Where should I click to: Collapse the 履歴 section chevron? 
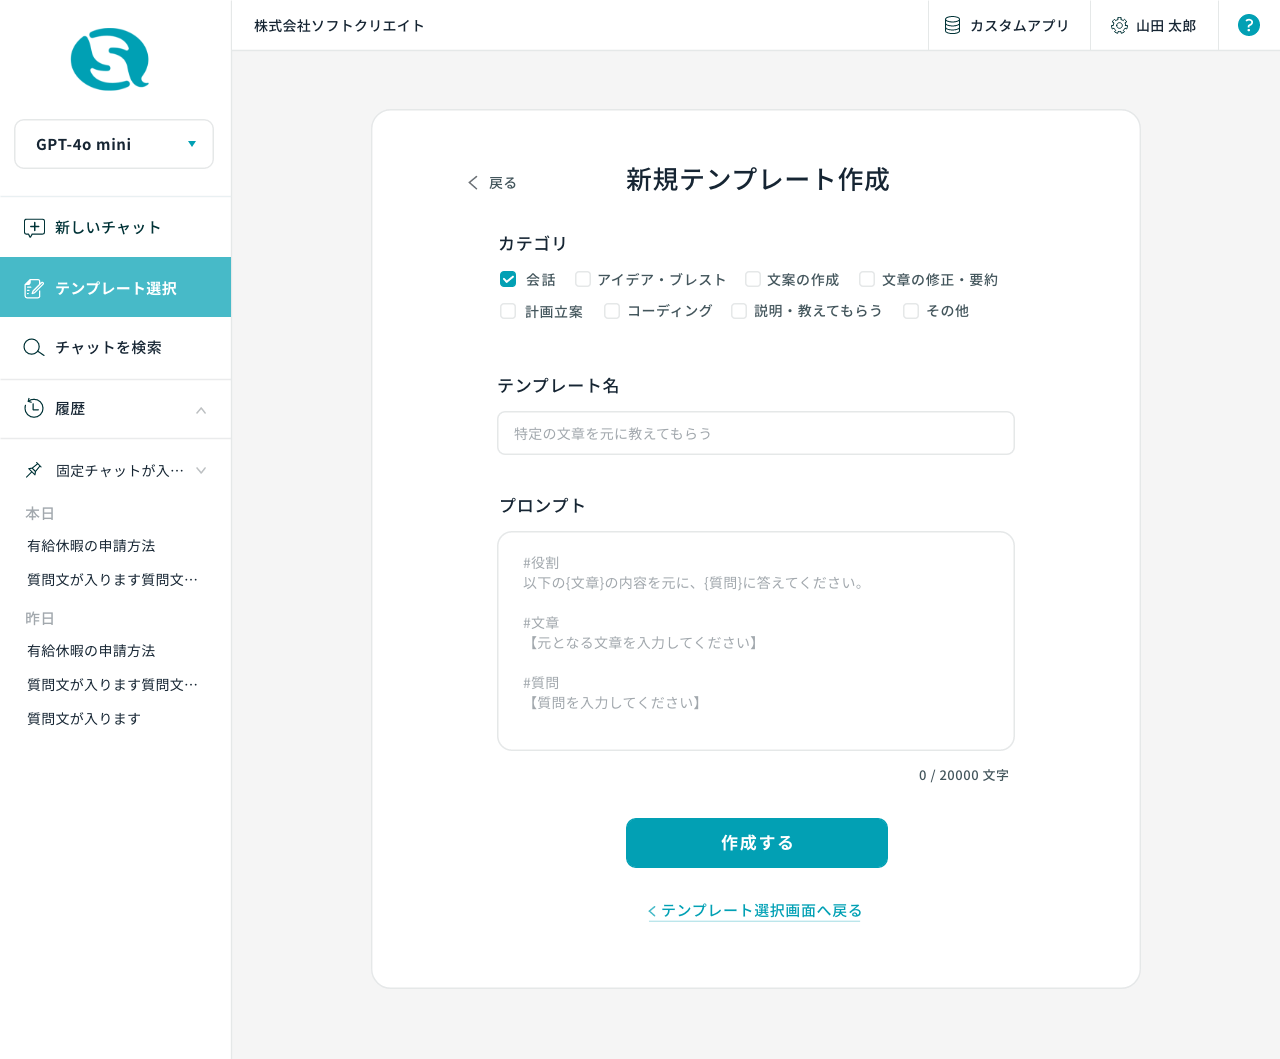point(201,410)
